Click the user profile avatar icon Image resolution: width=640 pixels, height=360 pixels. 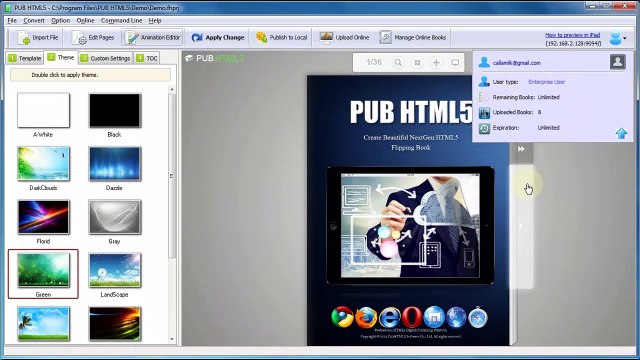tap(618, 62)
